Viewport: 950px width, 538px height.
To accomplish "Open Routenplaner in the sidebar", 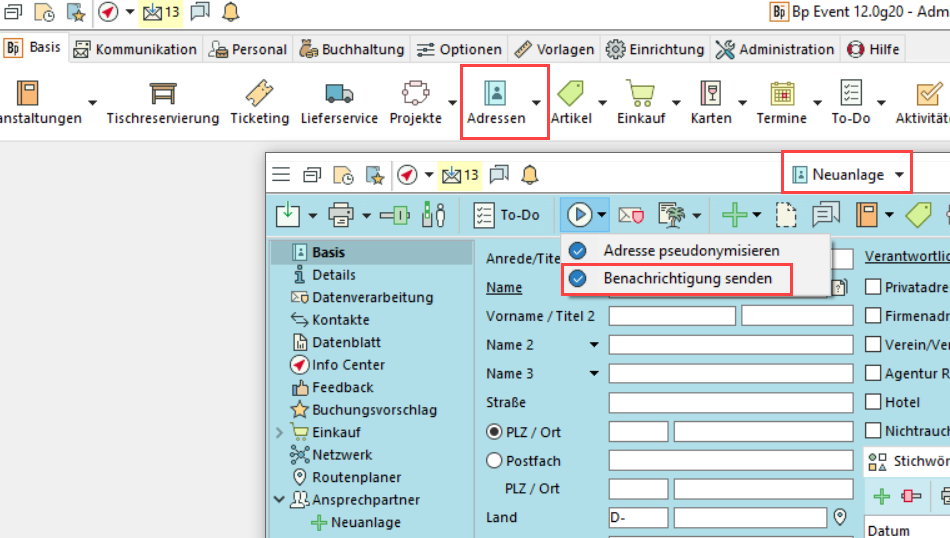I will (356, 478).
